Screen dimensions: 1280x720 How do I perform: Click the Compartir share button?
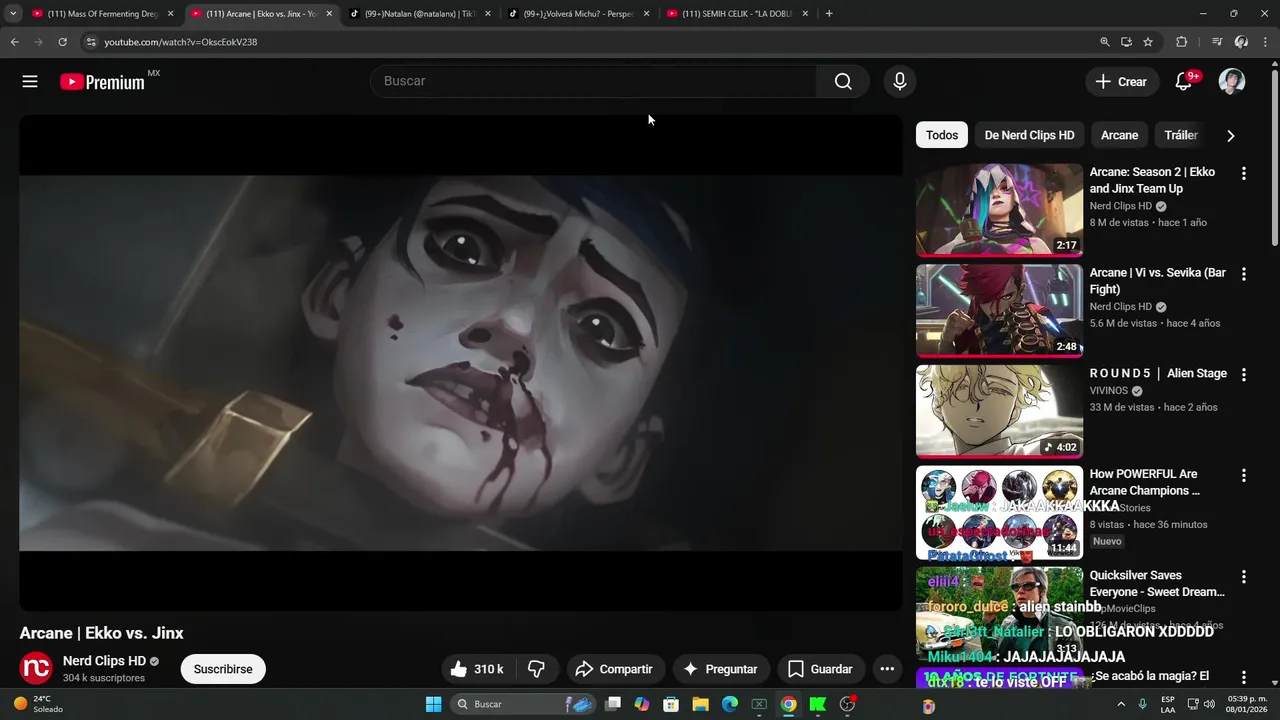(615, 669)
